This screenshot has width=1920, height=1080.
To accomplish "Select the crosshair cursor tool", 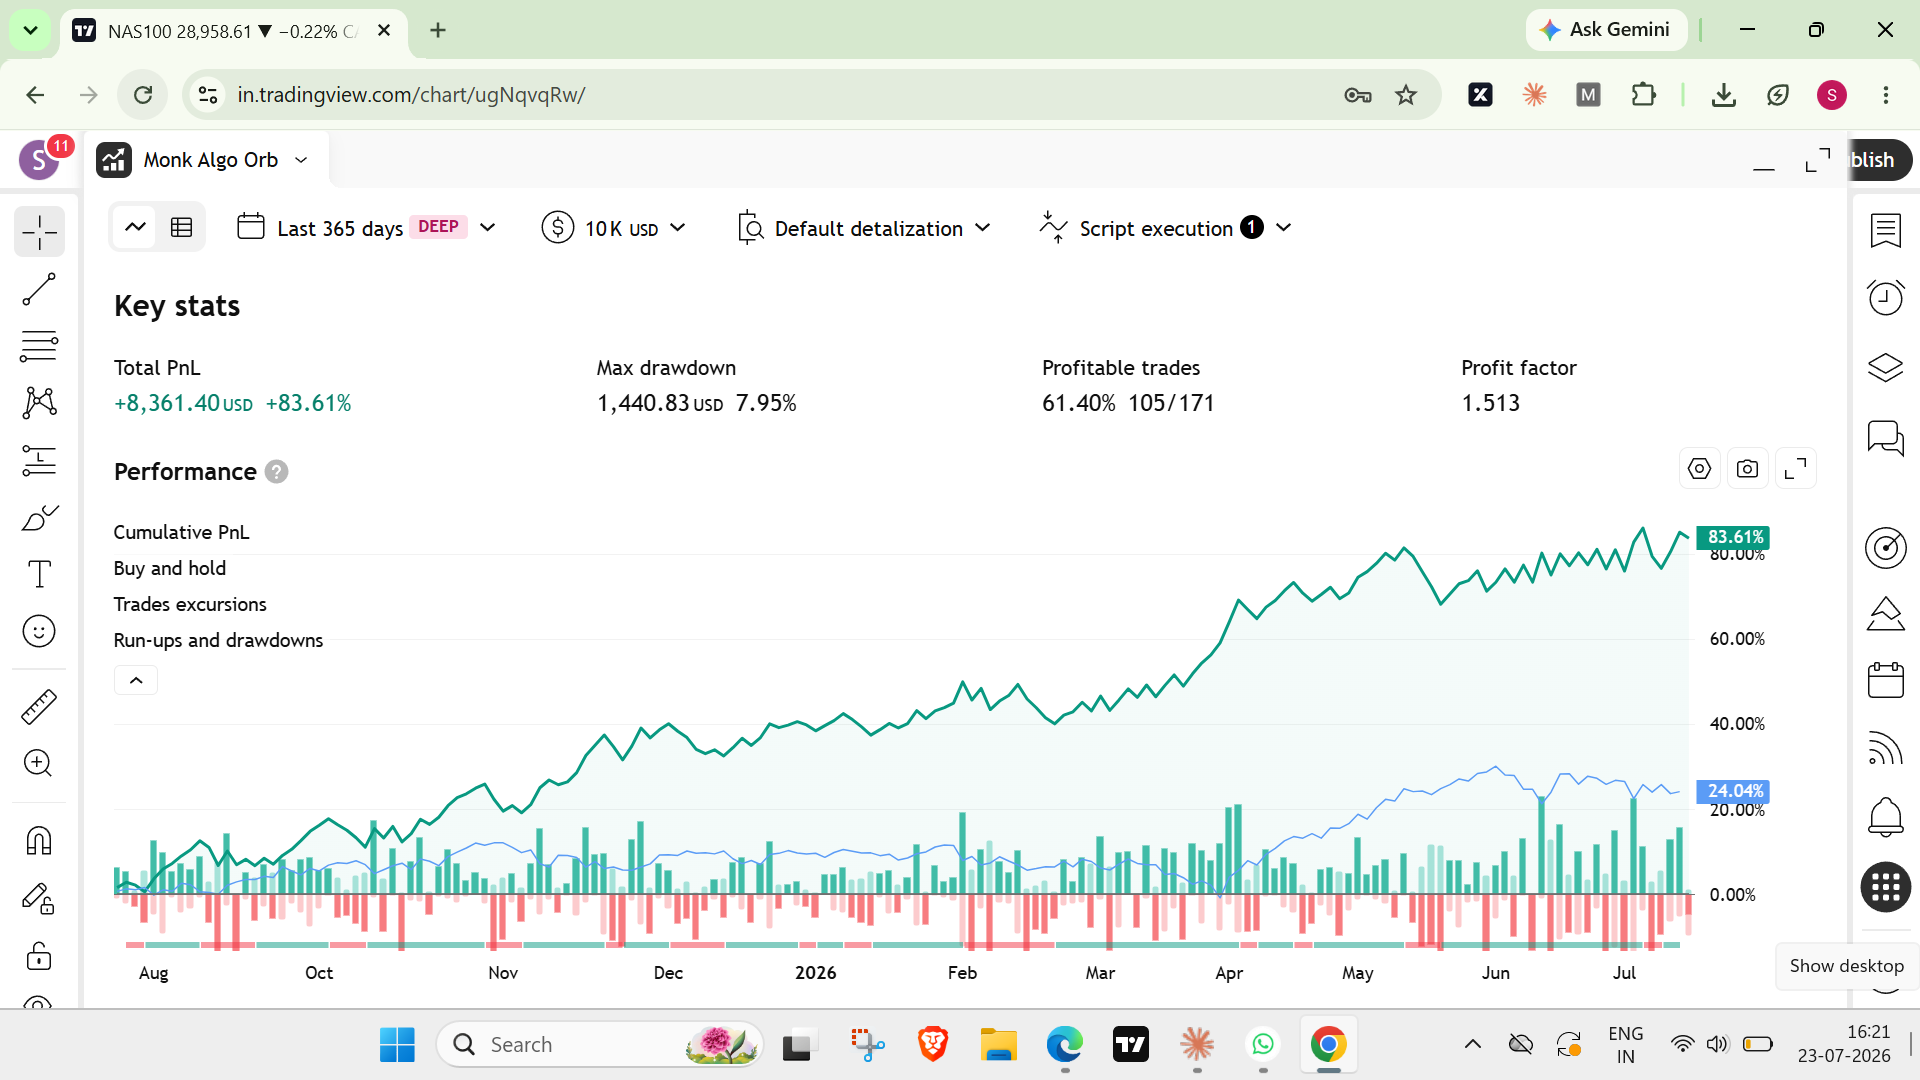I will (x=39, y=232).
